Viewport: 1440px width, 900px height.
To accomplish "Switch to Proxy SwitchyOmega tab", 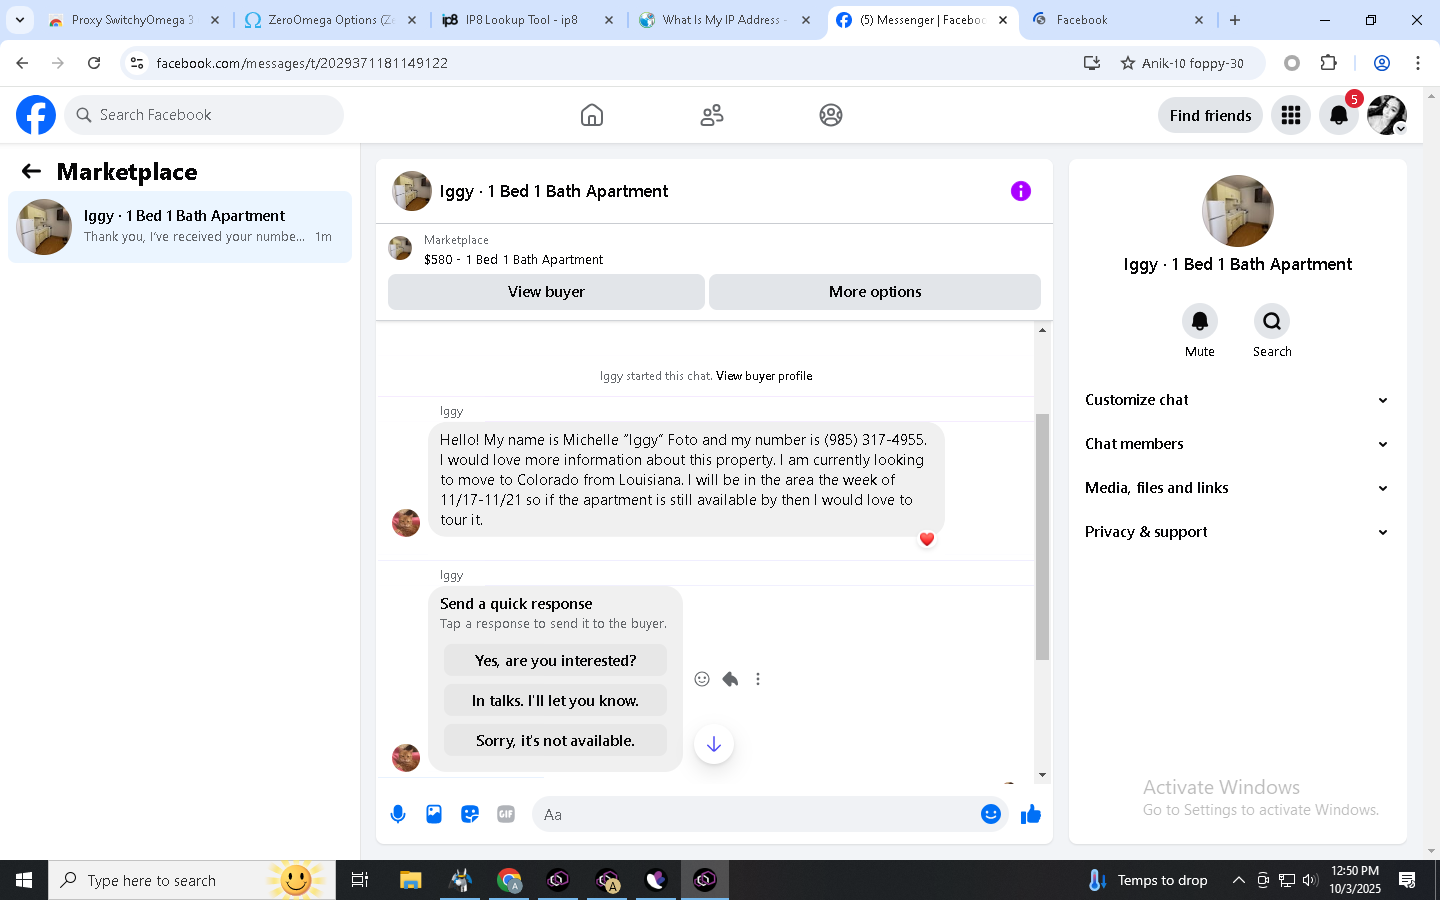I will pos(133,20).
